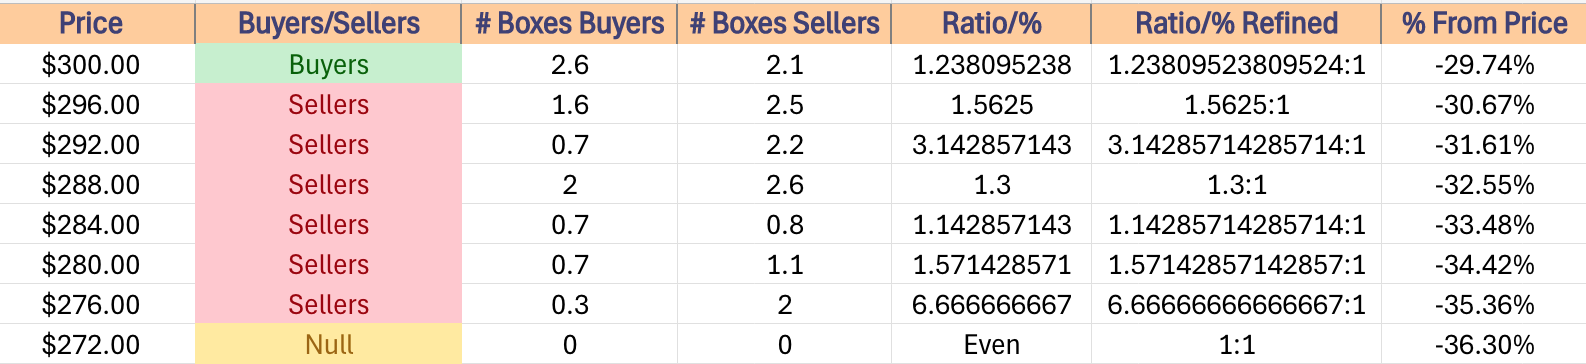
Task: Select the # Boxes Sellers header cell
Action: pos(784,22)
